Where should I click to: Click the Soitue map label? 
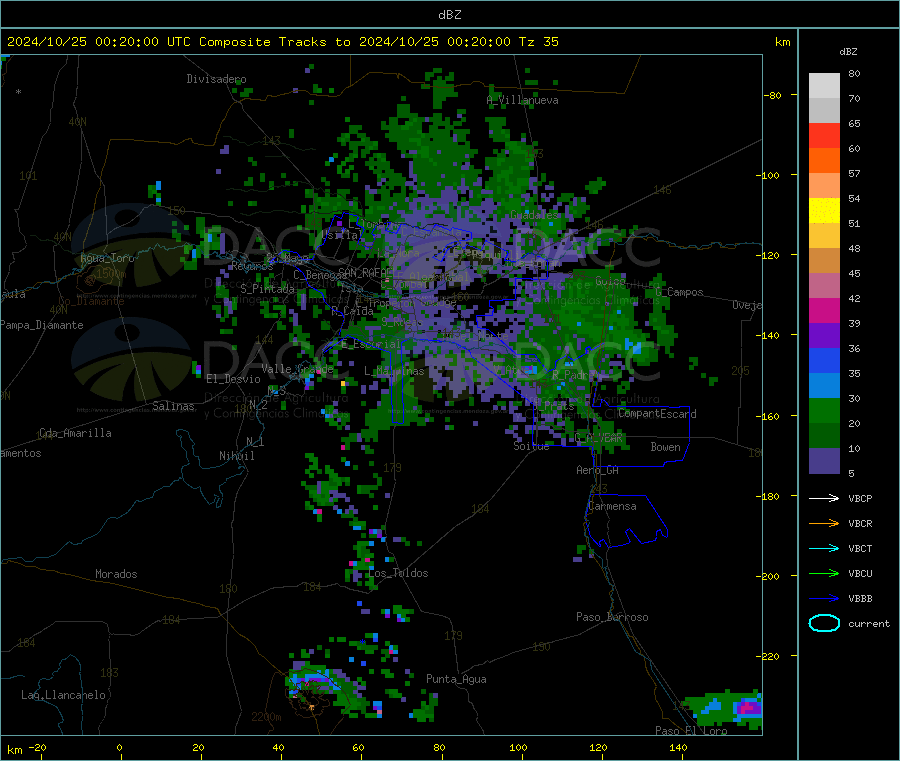(x=531, y=446)
